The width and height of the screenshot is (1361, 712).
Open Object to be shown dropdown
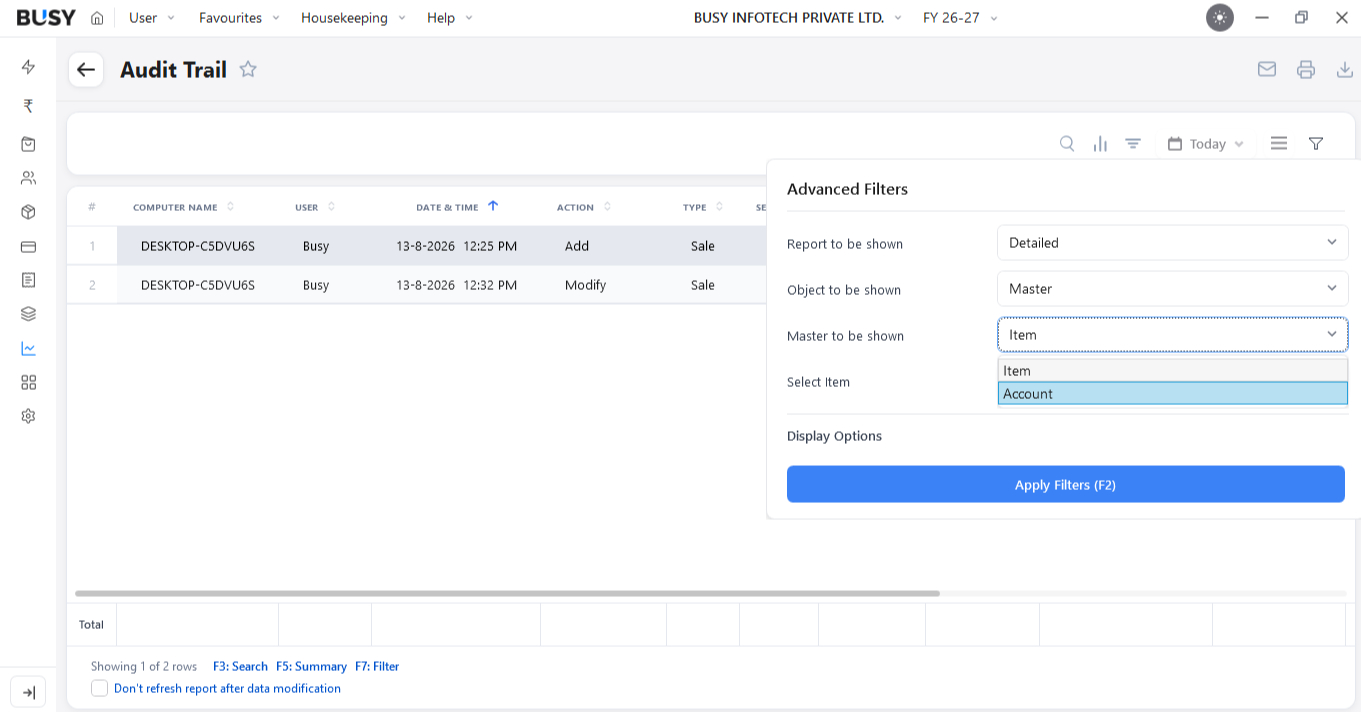[1172, 289]
